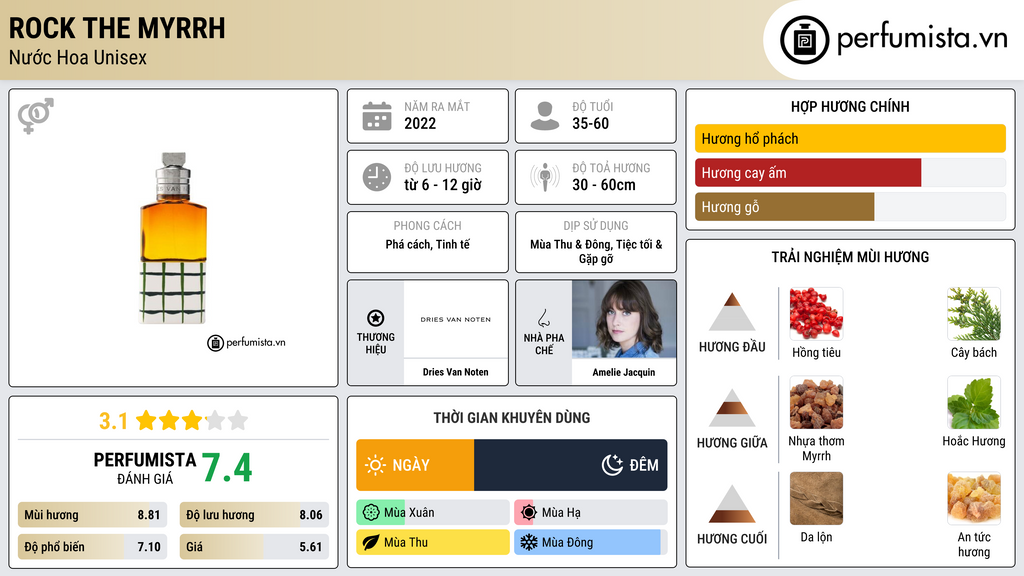Image resolution: width=1024 pixels, height=576 pixels.
Task: Click Amelie Jacquin's portrait photo
Action: 624,319
